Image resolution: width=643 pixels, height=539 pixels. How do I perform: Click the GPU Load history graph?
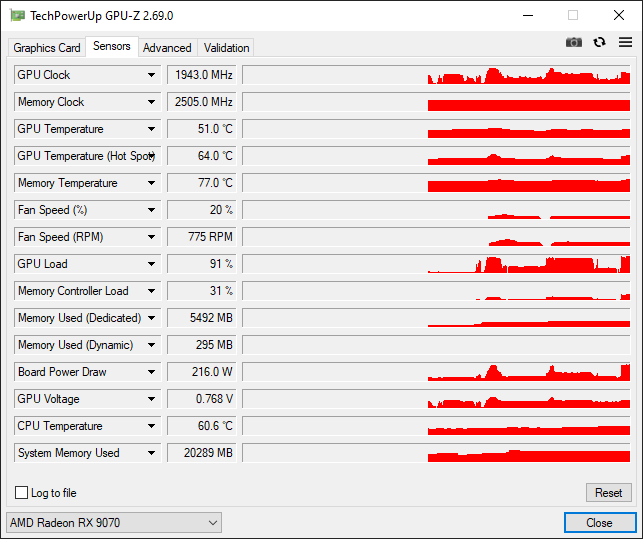[436, 264]
